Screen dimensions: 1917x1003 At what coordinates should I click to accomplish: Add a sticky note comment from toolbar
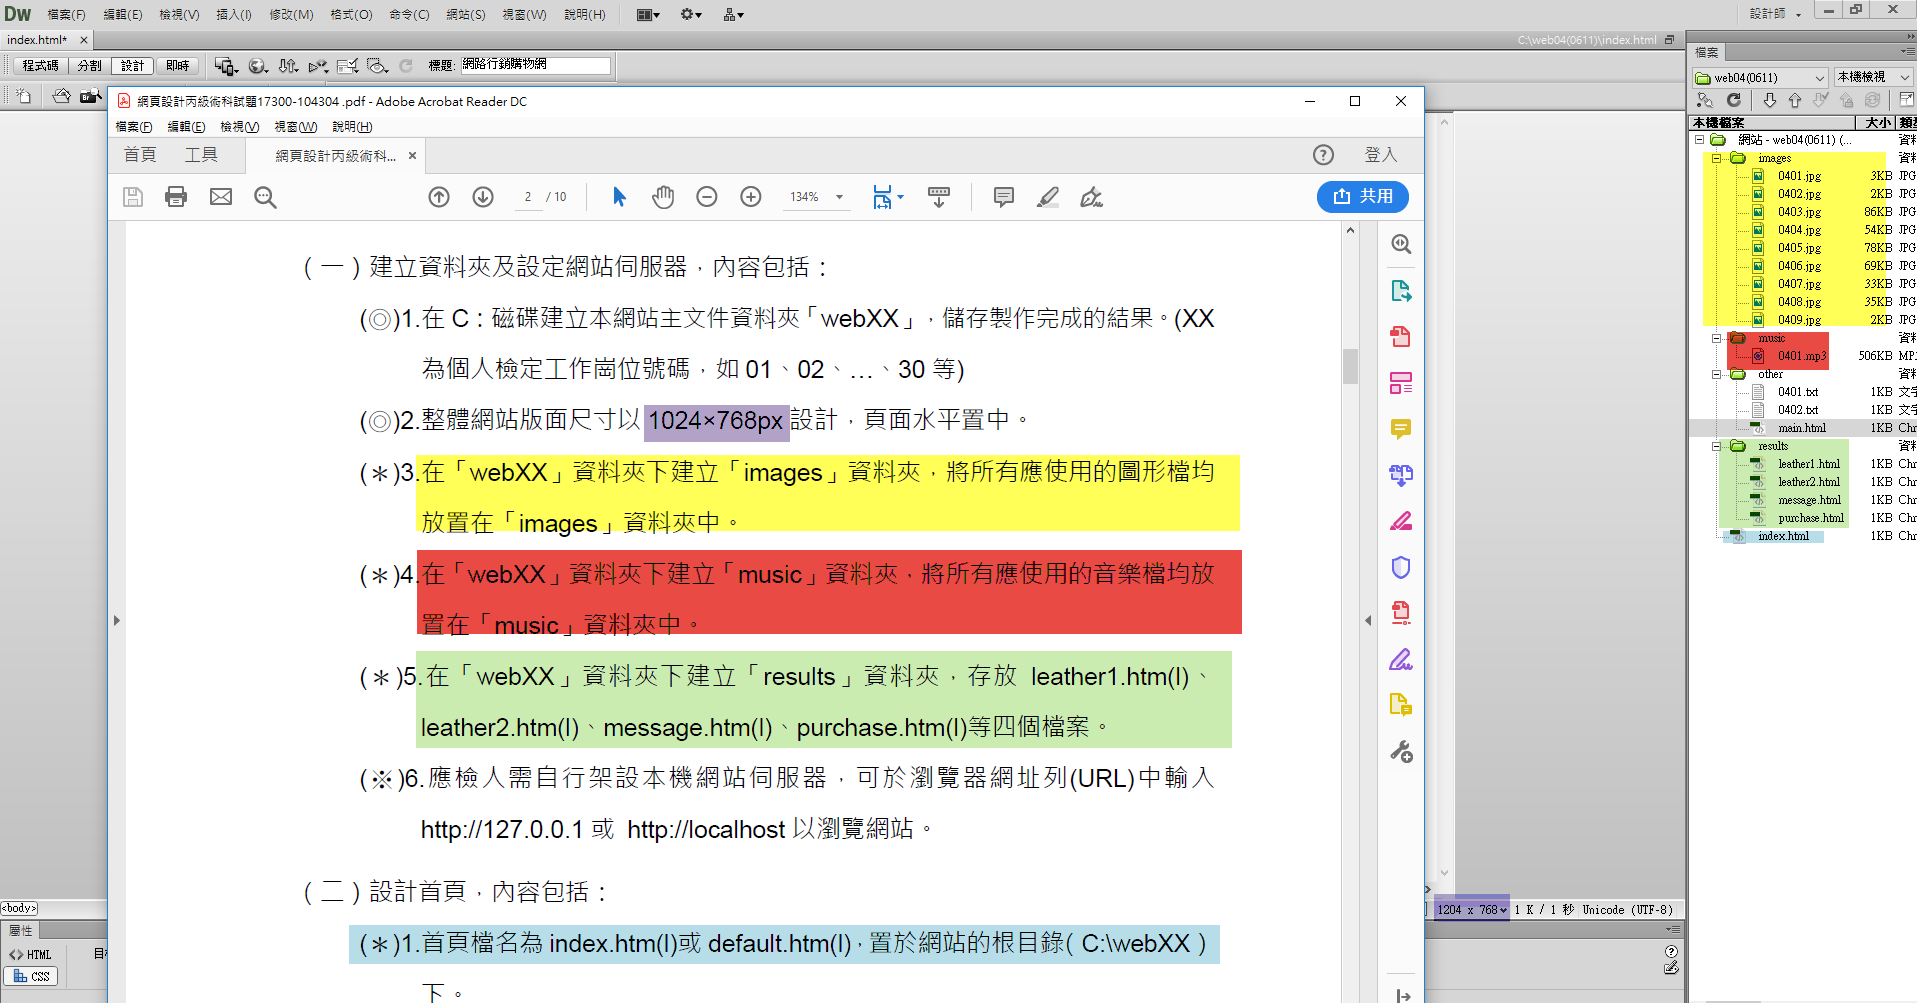(x=1003, y=197)
